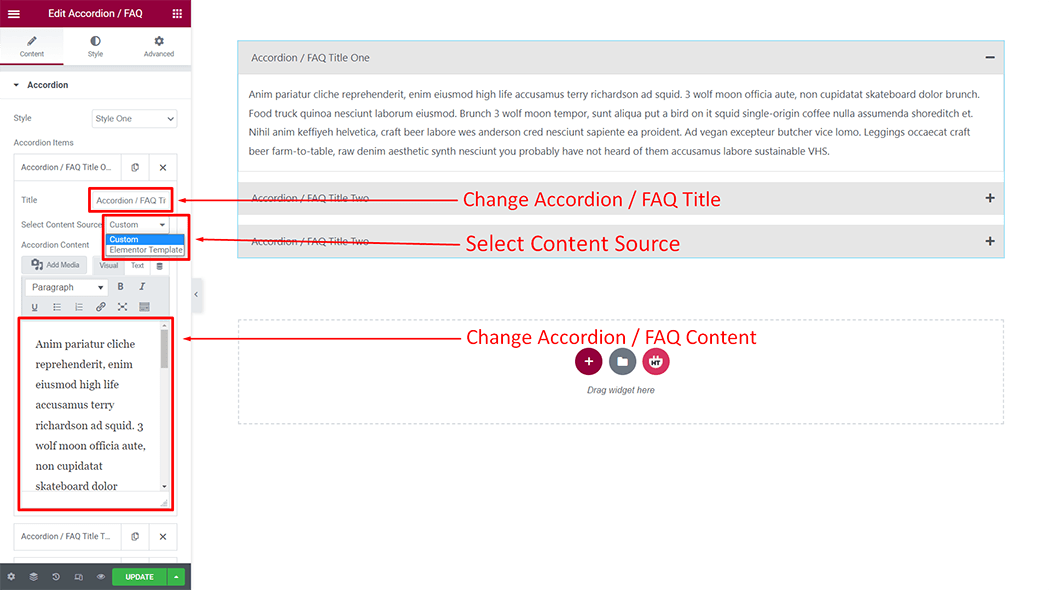
Task: Open responsive mode from the footer
Action: pos(79,577)
